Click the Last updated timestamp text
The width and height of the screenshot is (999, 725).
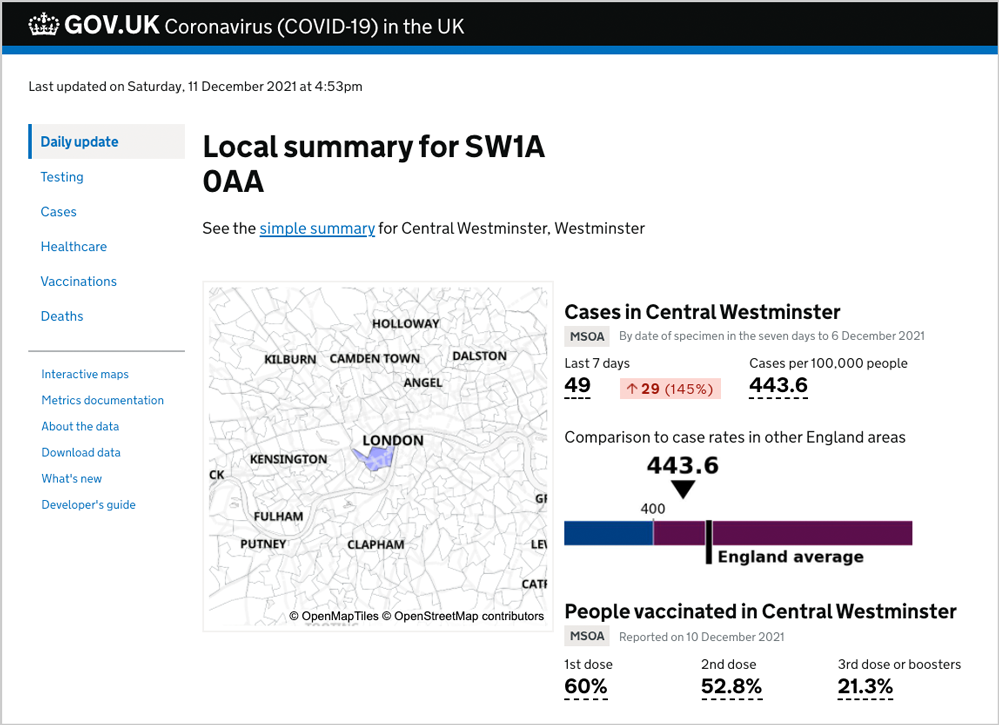(196, 87)
